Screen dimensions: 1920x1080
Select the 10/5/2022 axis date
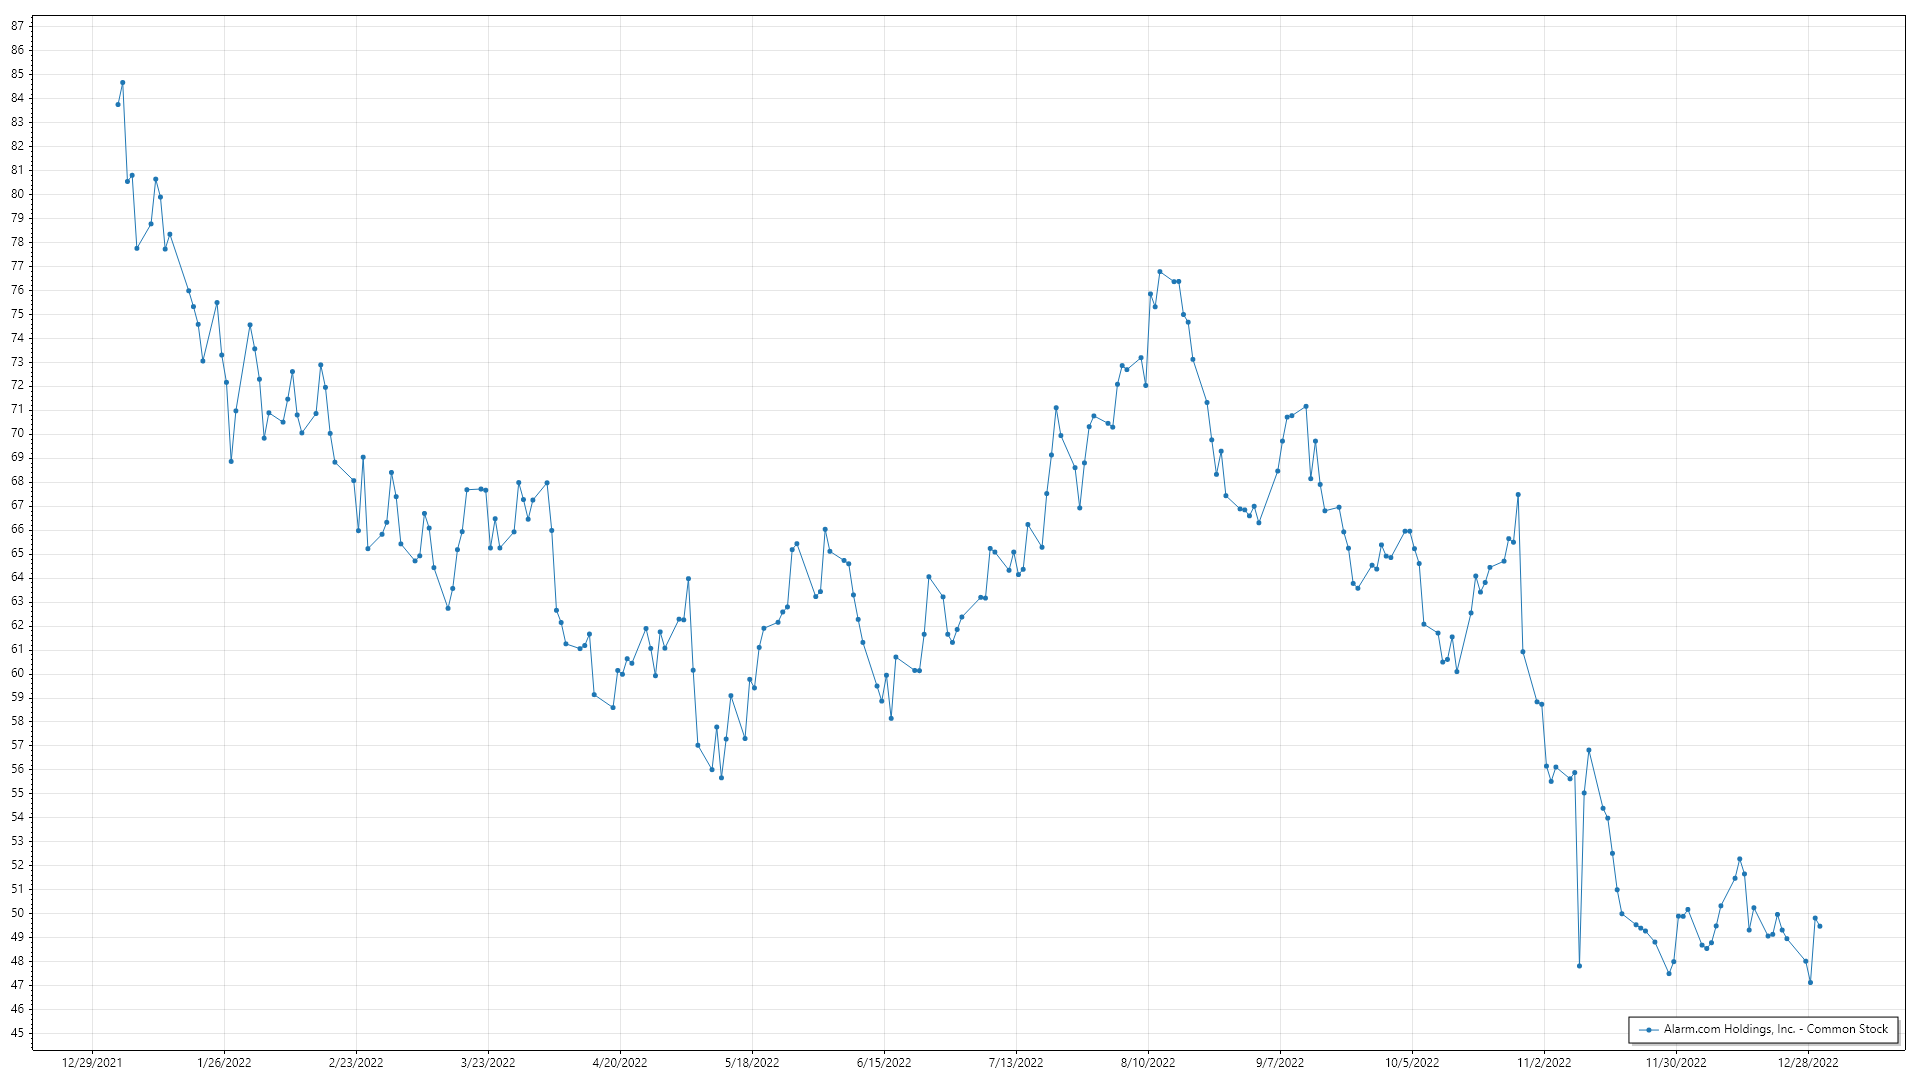click(1412, 1063)
